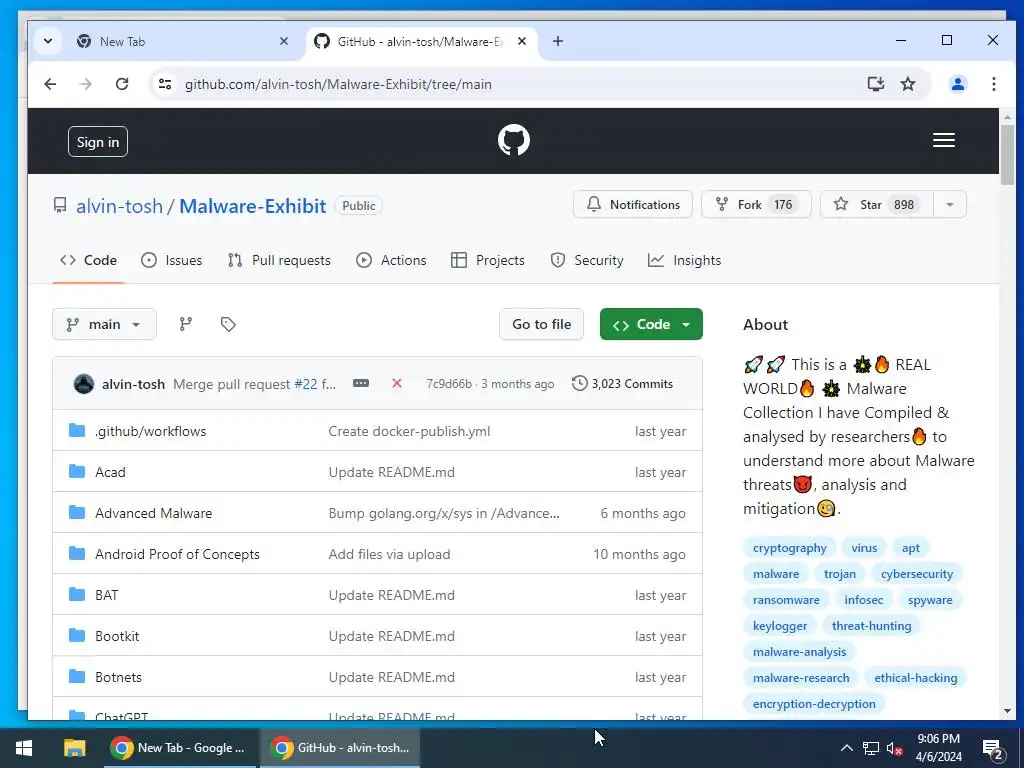1024x768 pixels.
Task: Click the ransomware topic tag
Action: tap(786, 600)
